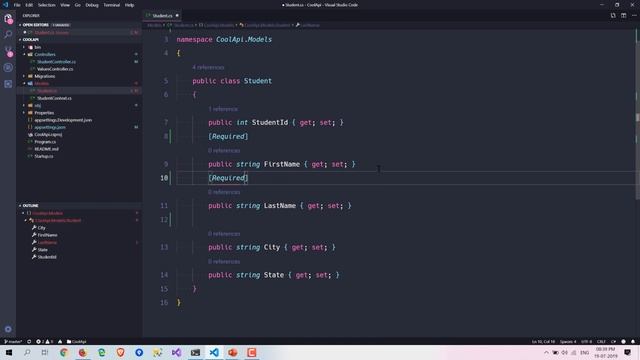
Task: Click the CoolApi project status item
Action: coord(76,342)
